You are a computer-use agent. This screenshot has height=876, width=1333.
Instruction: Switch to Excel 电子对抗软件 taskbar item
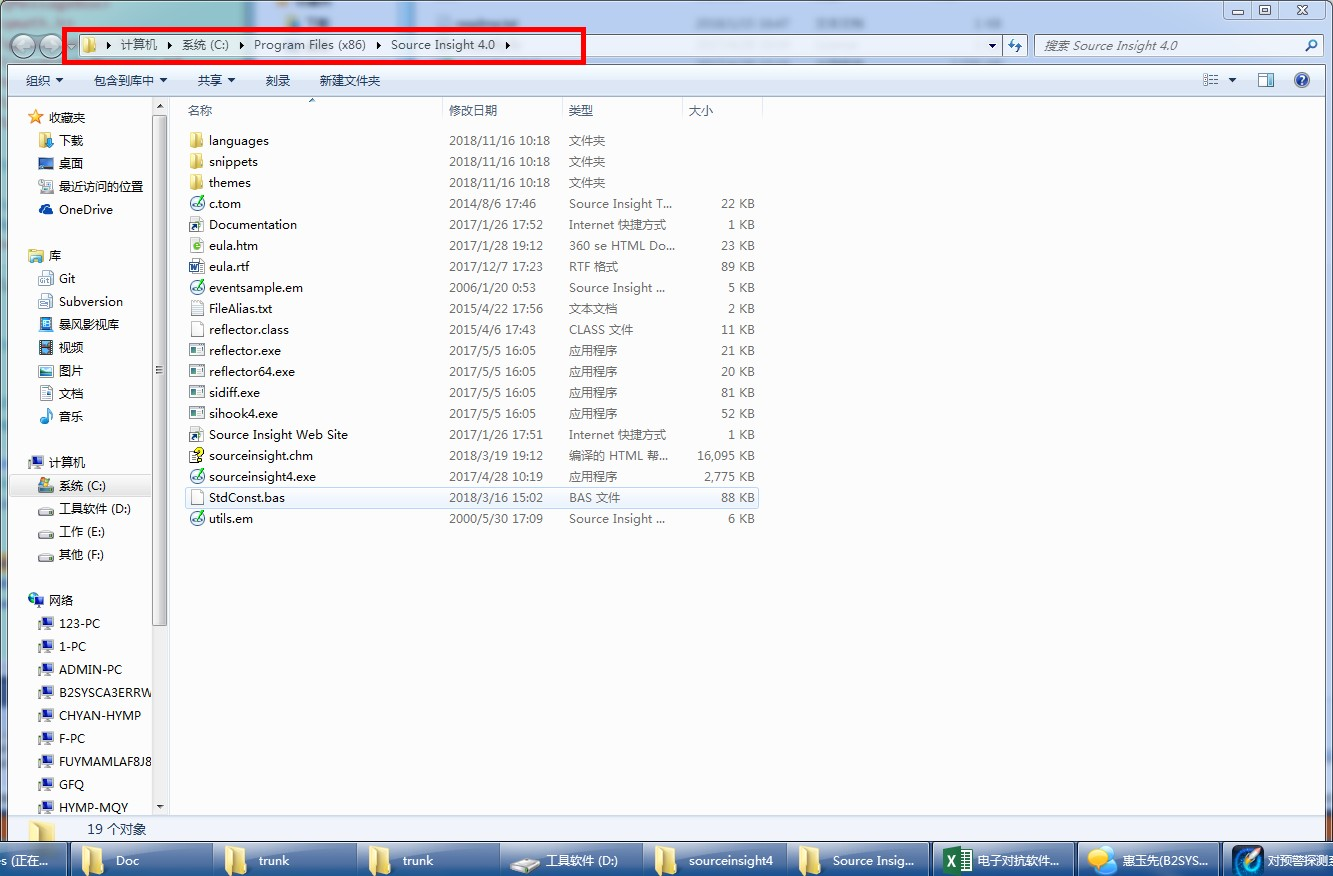(x=1004, y=860)
